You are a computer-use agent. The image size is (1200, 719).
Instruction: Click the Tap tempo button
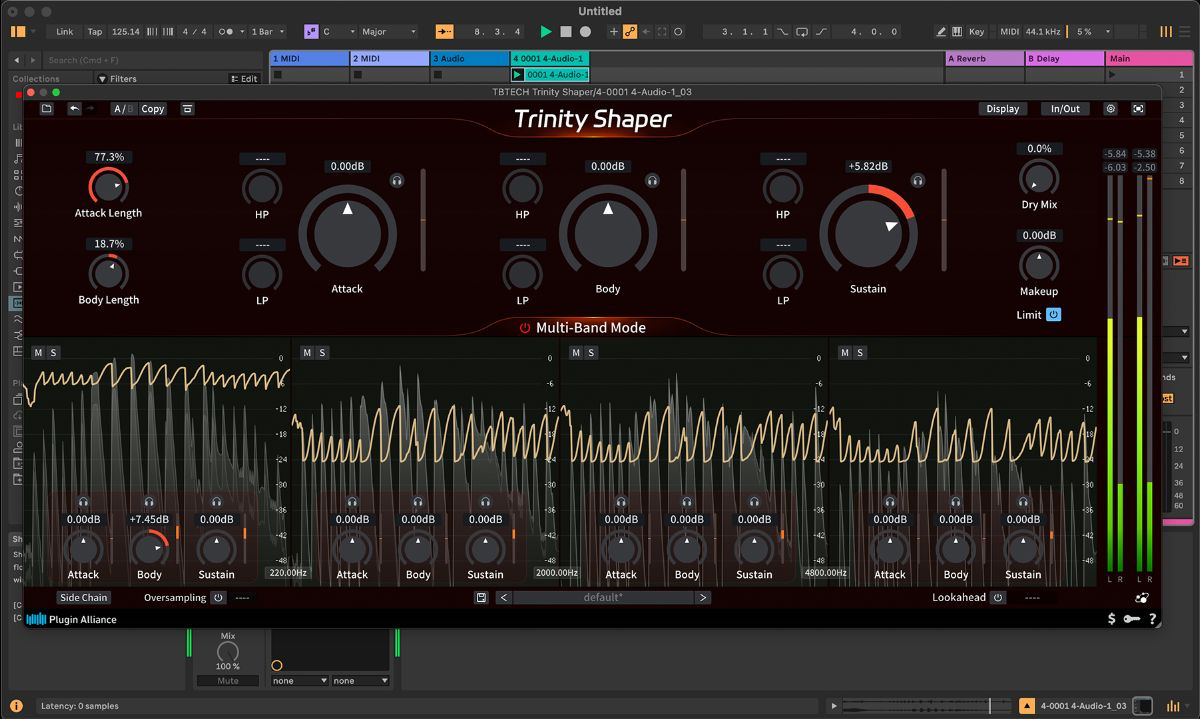94,32
